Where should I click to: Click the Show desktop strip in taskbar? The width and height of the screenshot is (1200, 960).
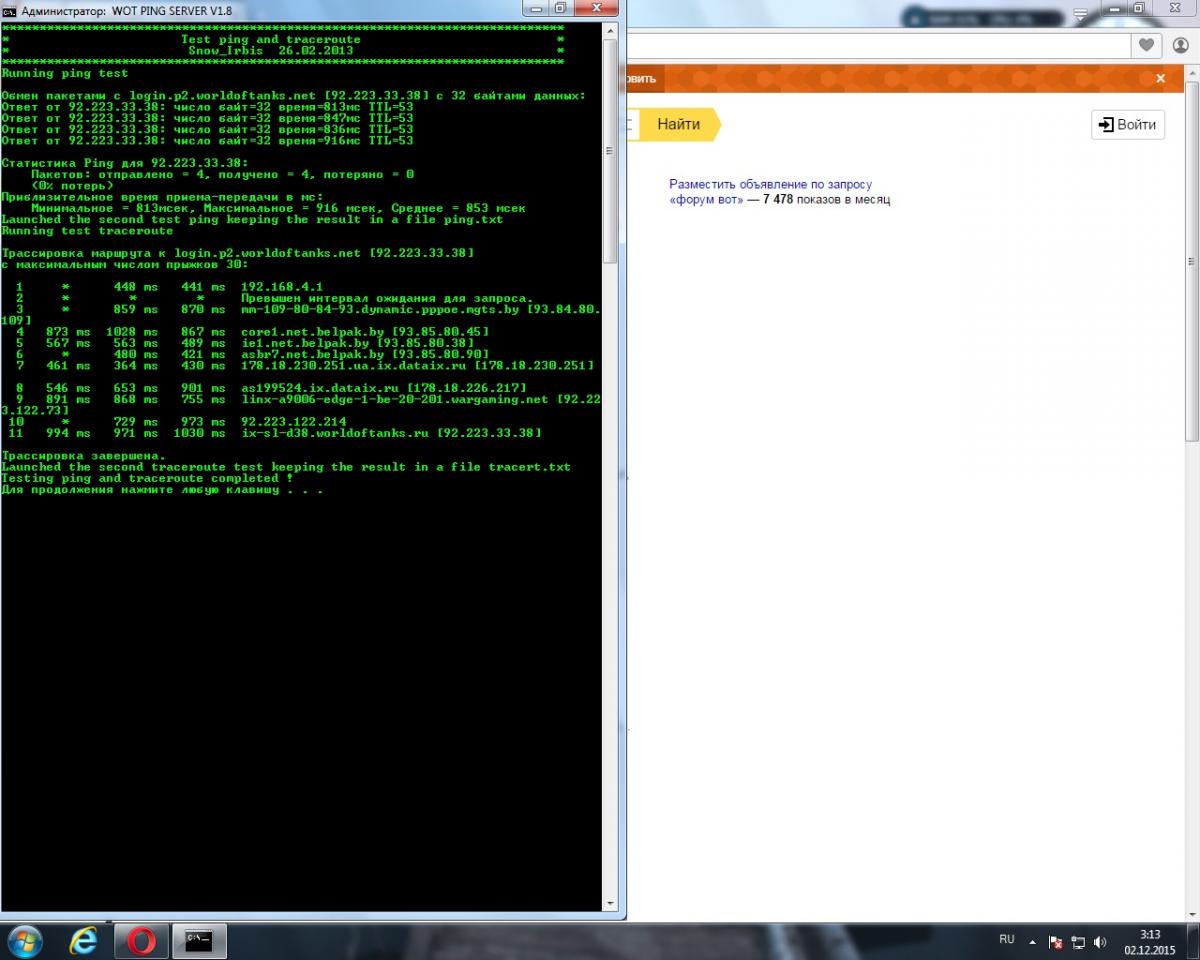(1193, 941)
